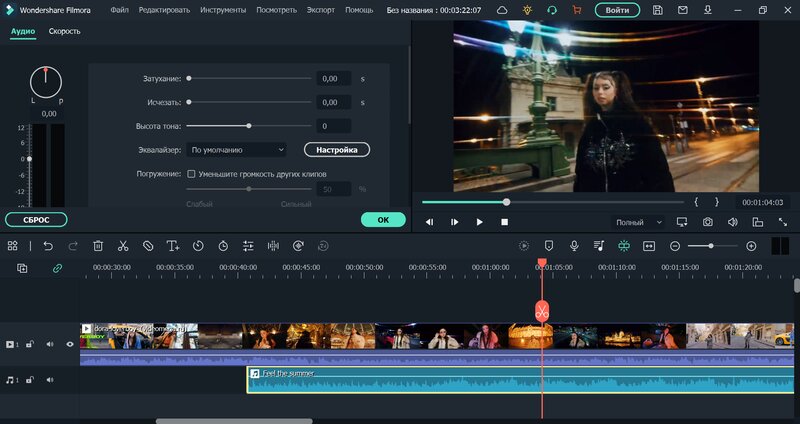Open the Инструменты menu

click(223, 10)
